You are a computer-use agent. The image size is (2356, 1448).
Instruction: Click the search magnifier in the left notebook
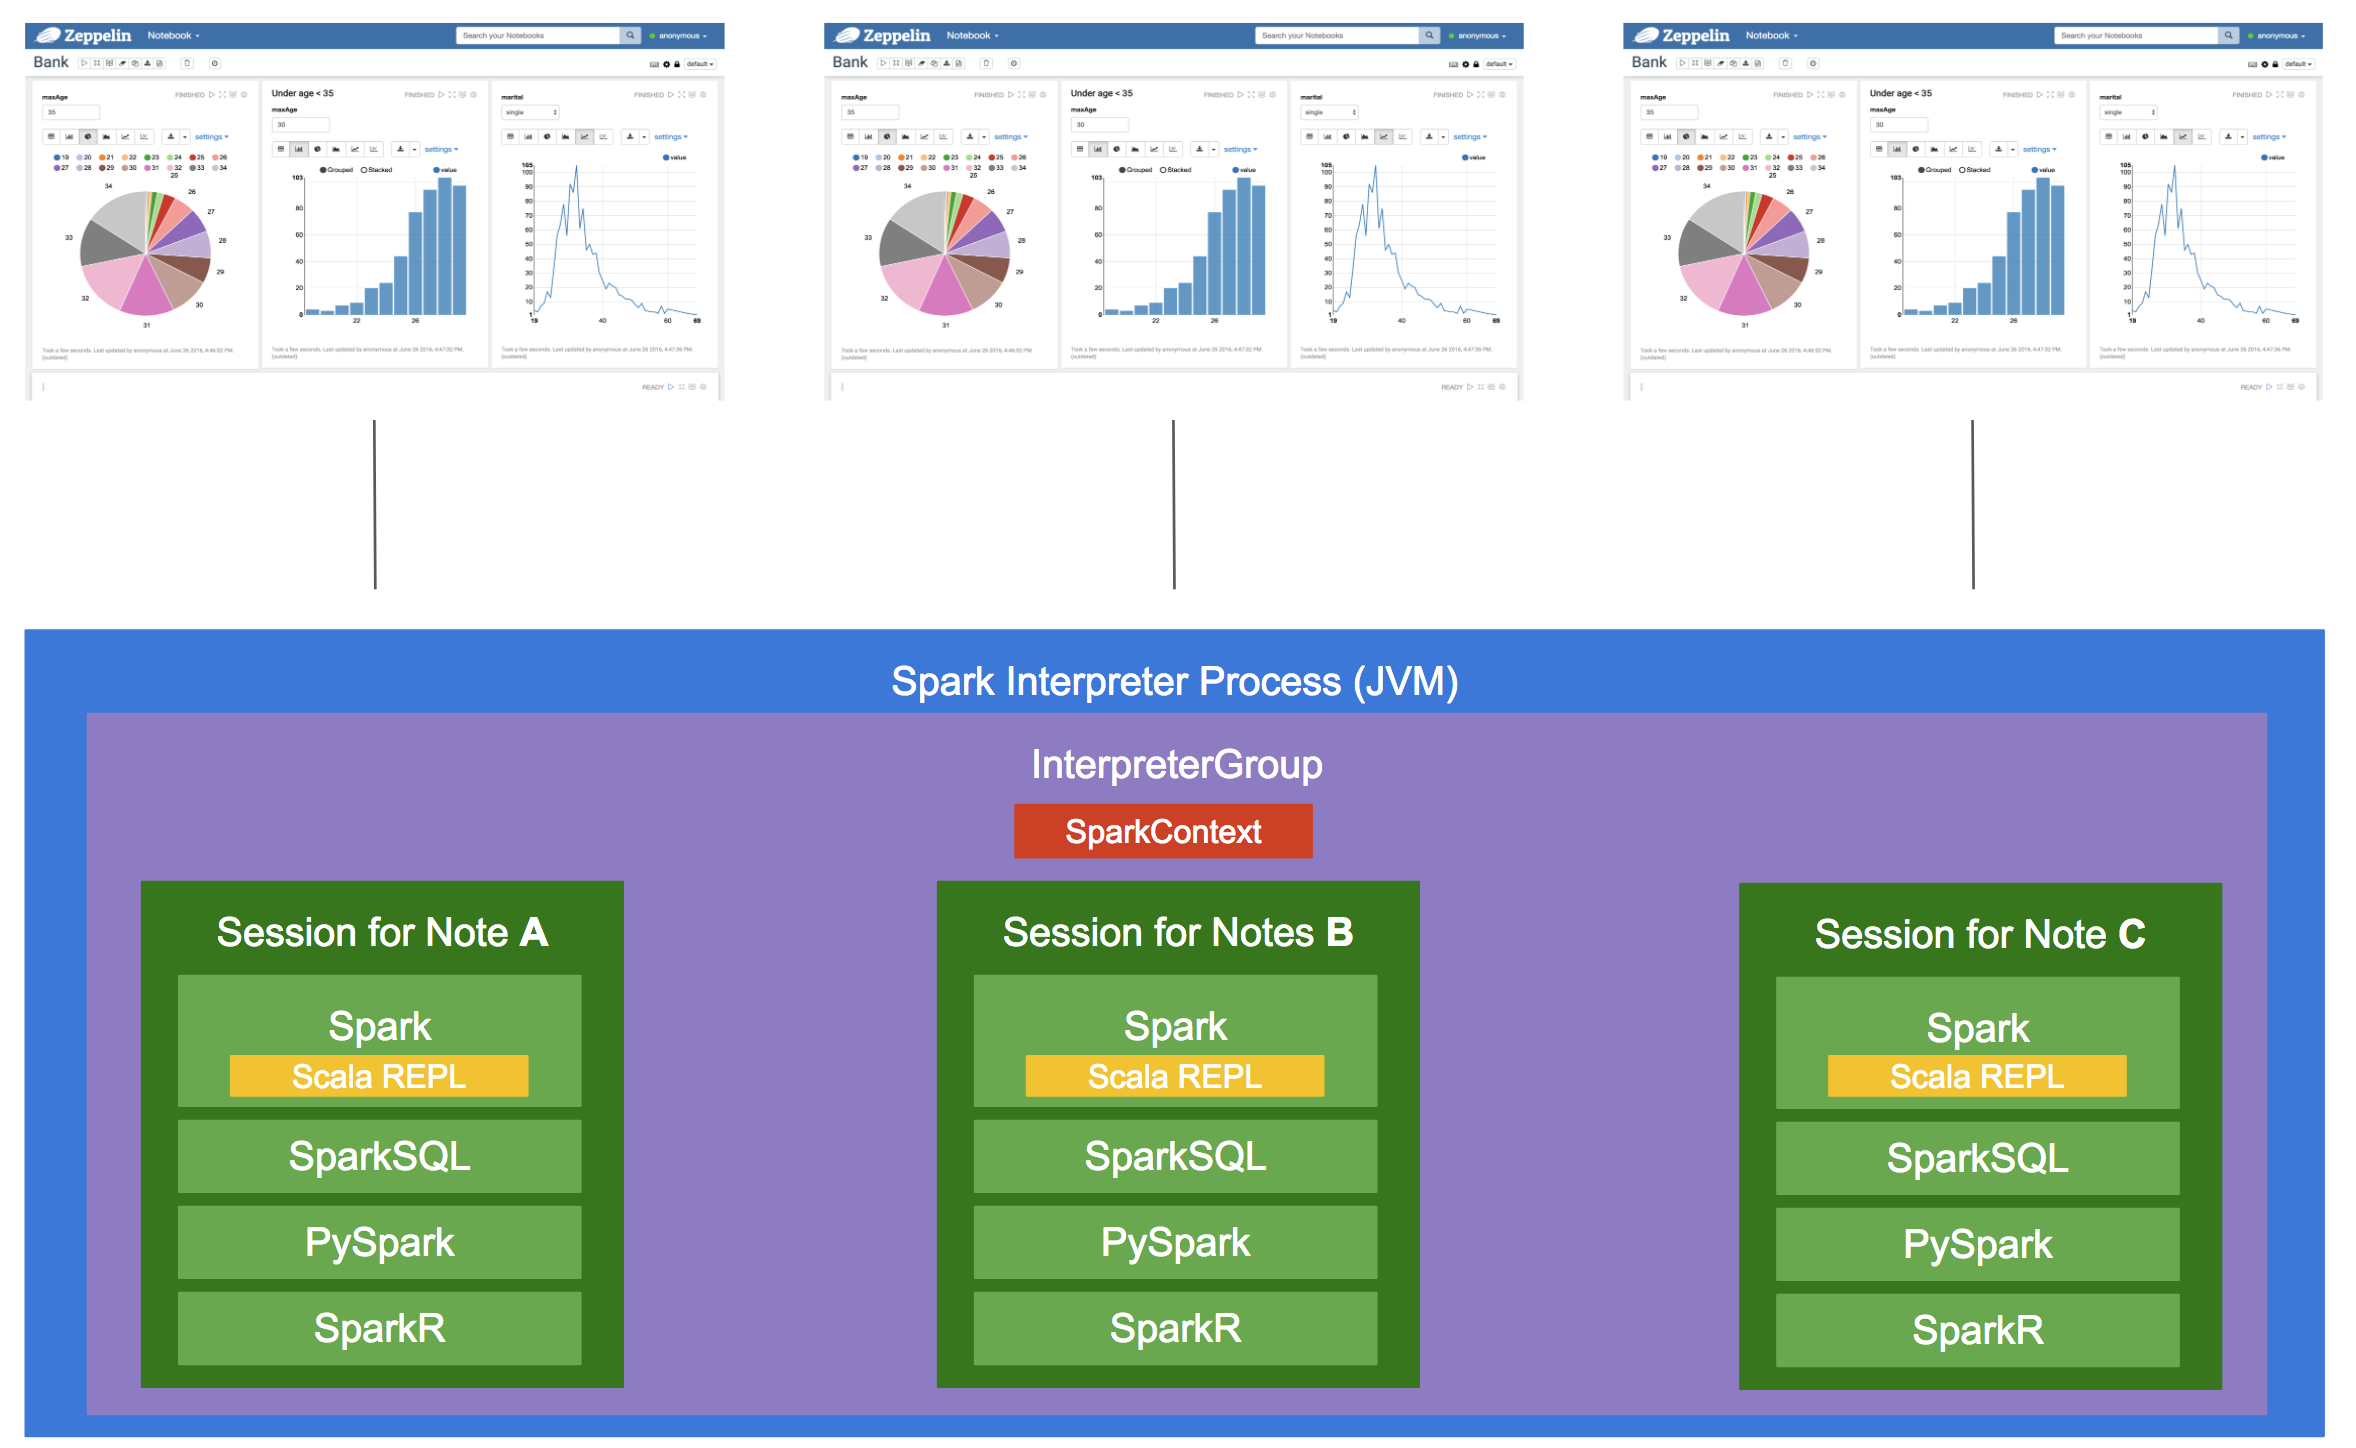tap(630, 35)
